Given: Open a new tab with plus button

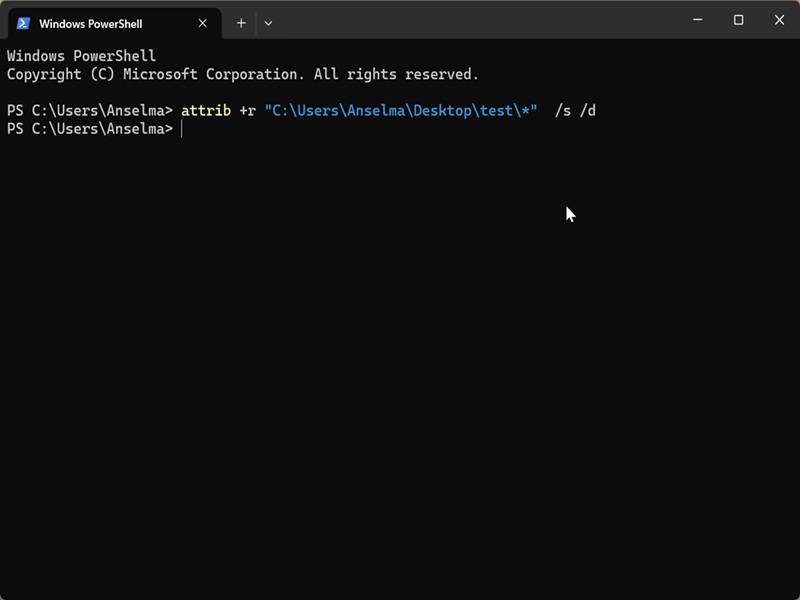Looking at the screenshot, I should (x=241, y=23).
